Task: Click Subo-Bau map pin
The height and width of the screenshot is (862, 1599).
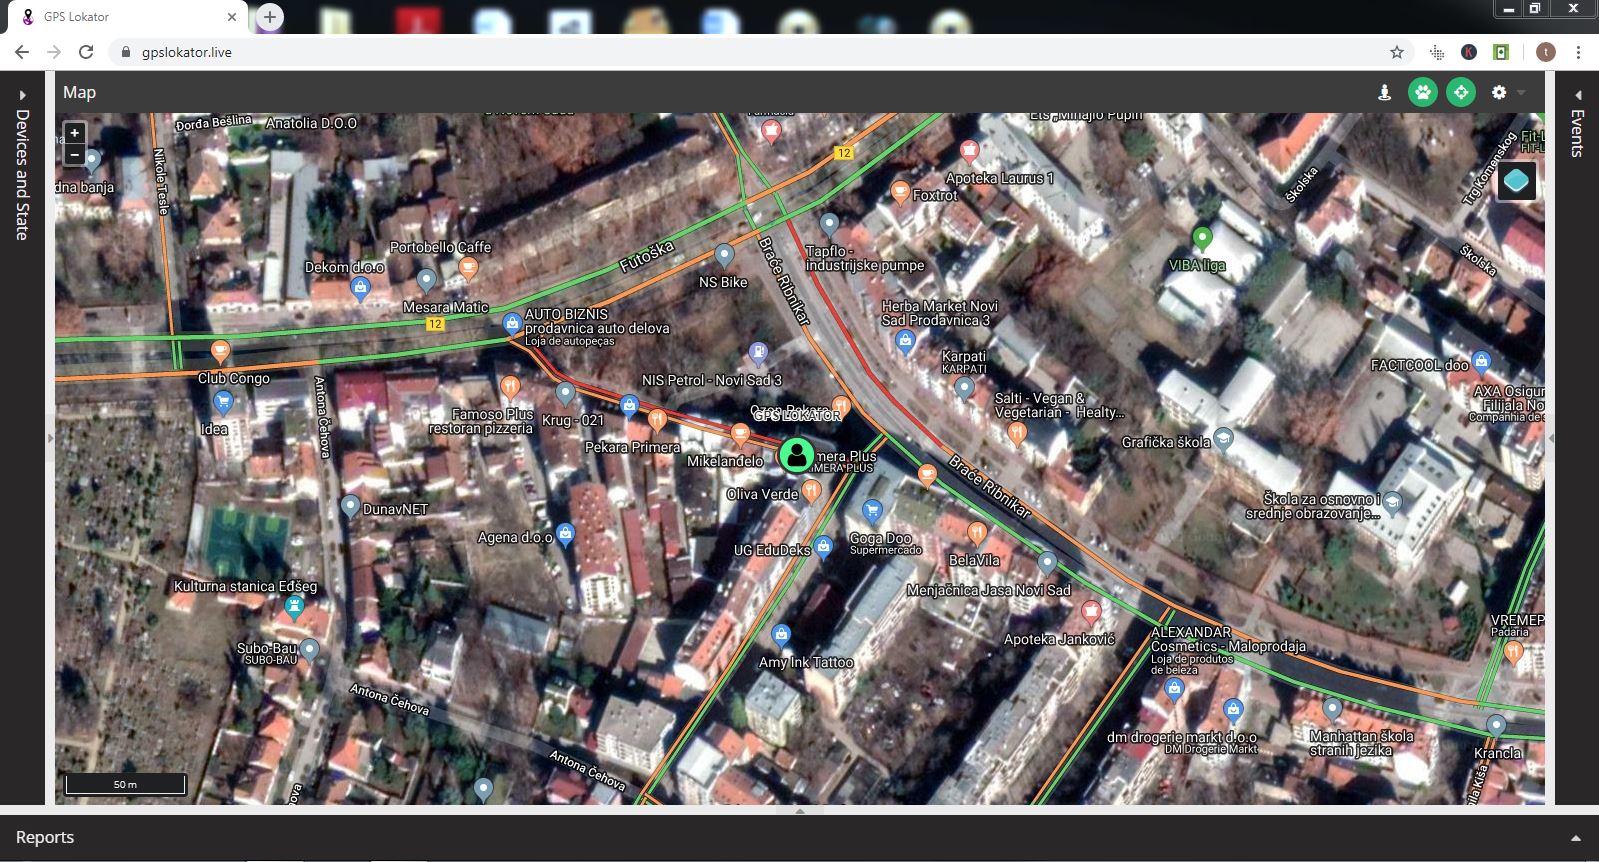Action: click(x=310, y=651)
